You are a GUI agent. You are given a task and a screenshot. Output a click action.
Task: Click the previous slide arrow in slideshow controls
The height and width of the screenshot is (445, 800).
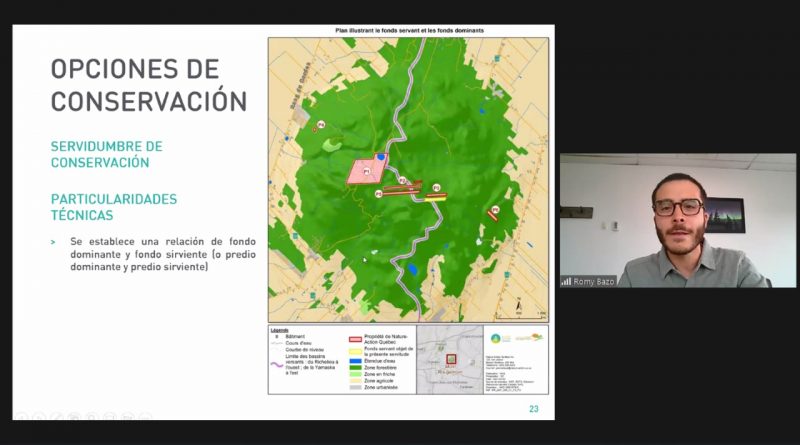tap(19, 416)
